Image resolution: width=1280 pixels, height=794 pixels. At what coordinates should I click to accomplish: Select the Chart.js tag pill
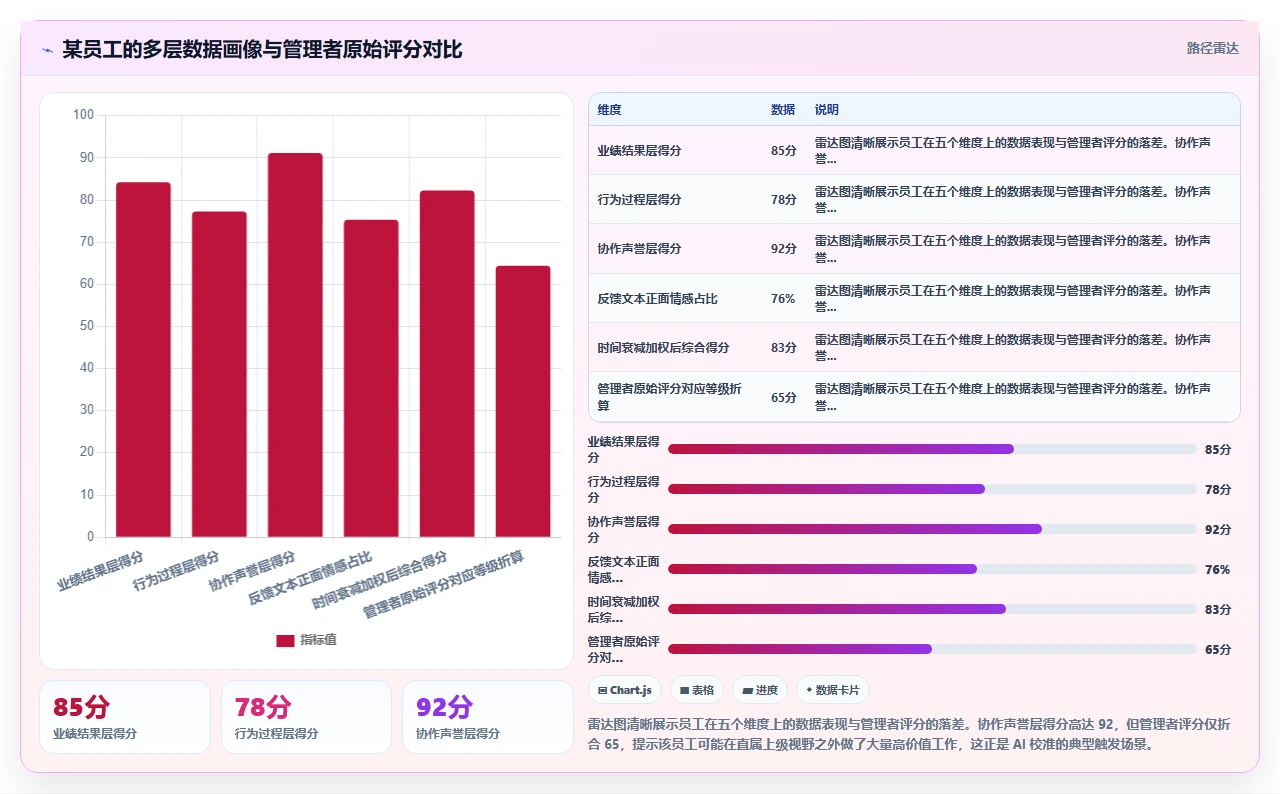coord(625,690)
